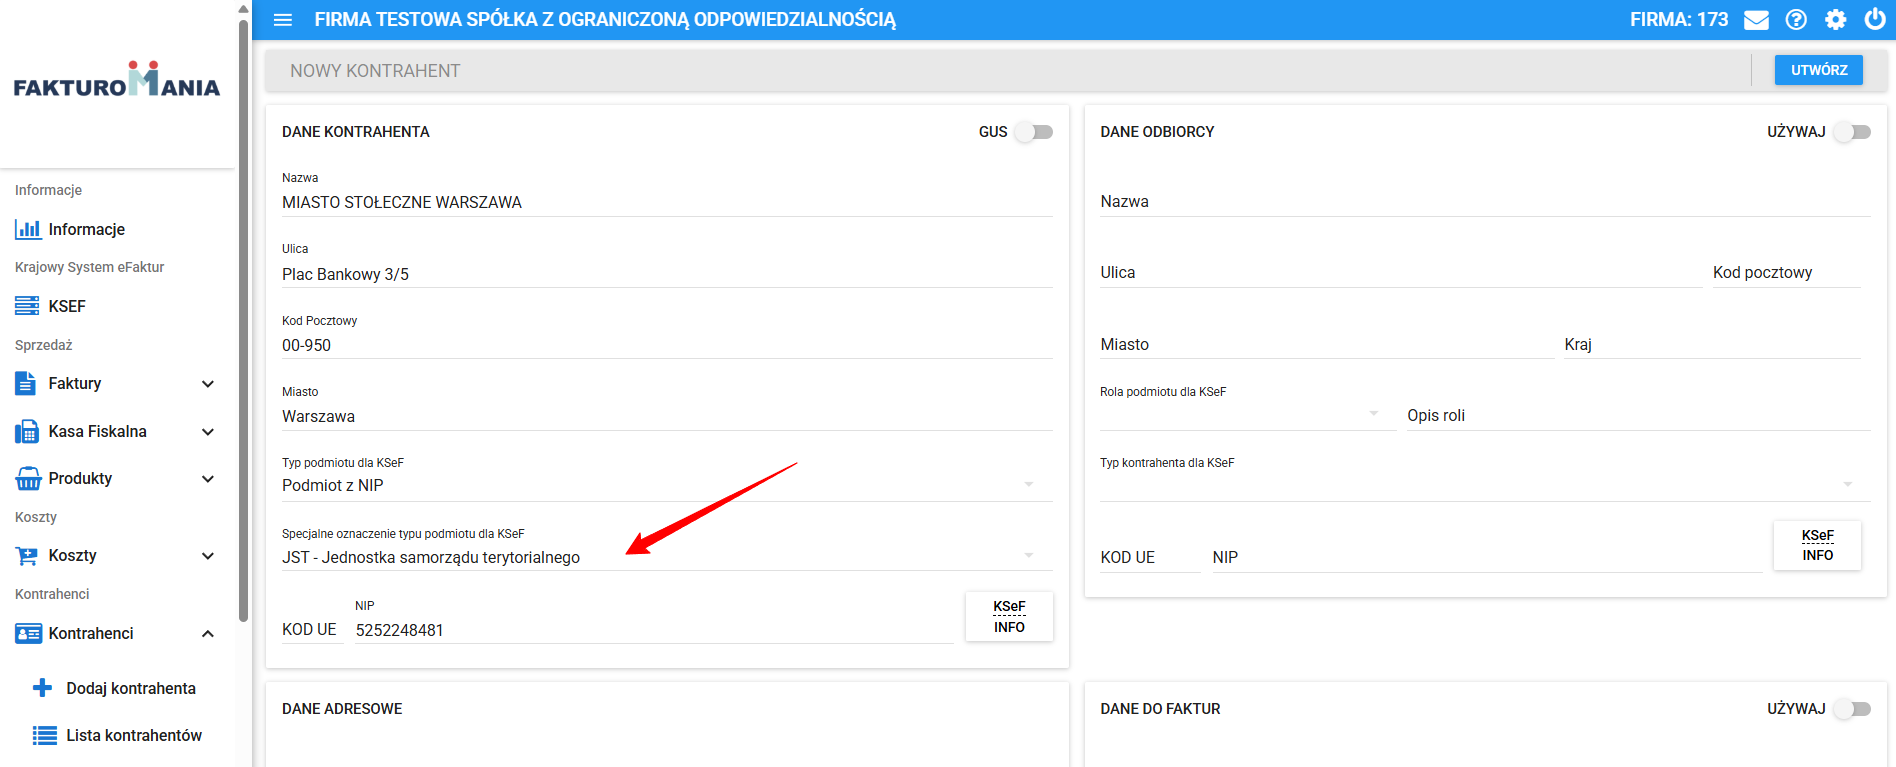Open Rola podmiotu dla KSeF dropdown
1896x767 pixels.
[x=1247, y=415]
